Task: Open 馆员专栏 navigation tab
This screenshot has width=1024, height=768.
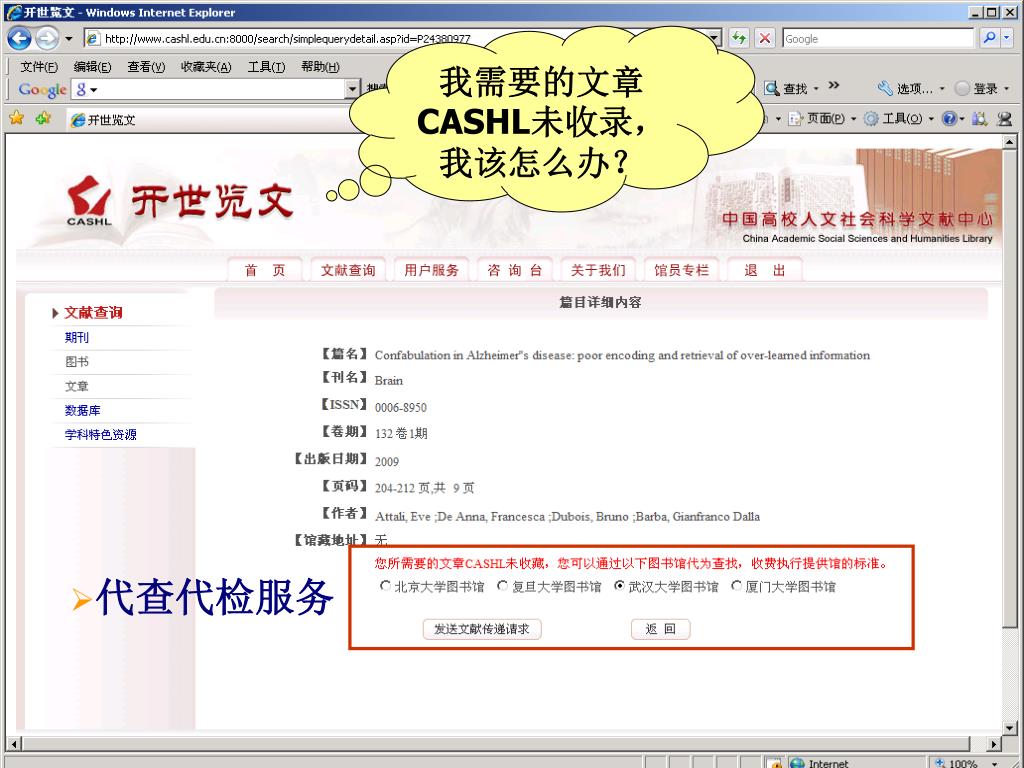Action: click(681, 270)
